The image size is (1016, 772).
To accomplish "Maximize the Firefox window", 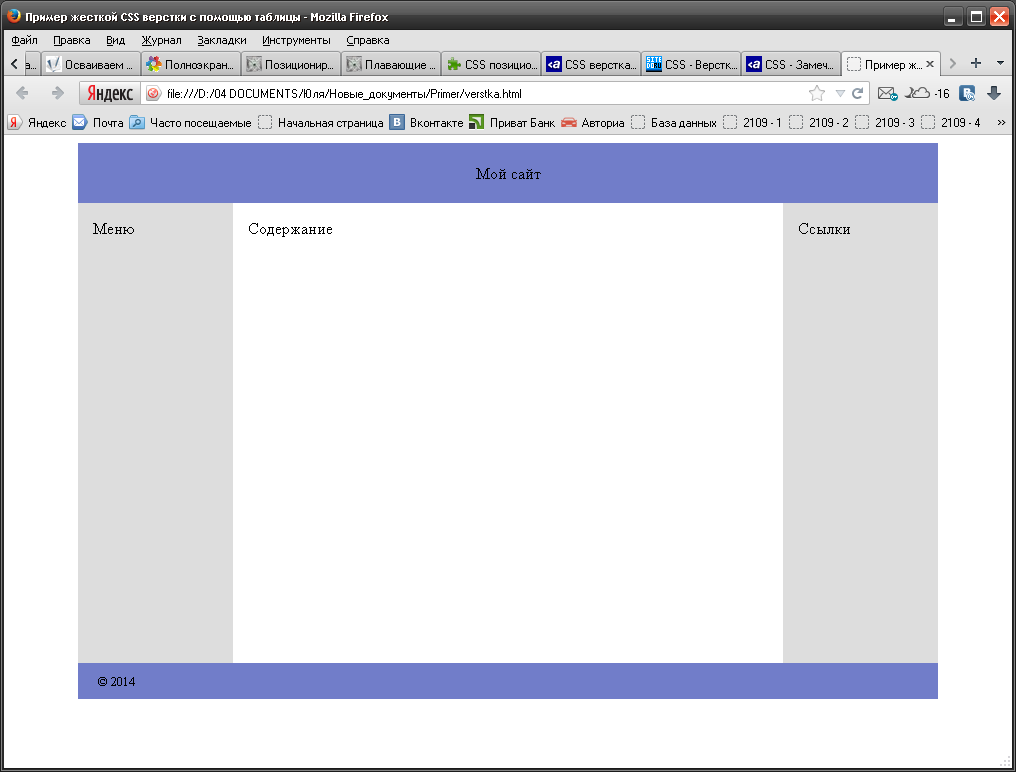I will [x=976, y=16].
